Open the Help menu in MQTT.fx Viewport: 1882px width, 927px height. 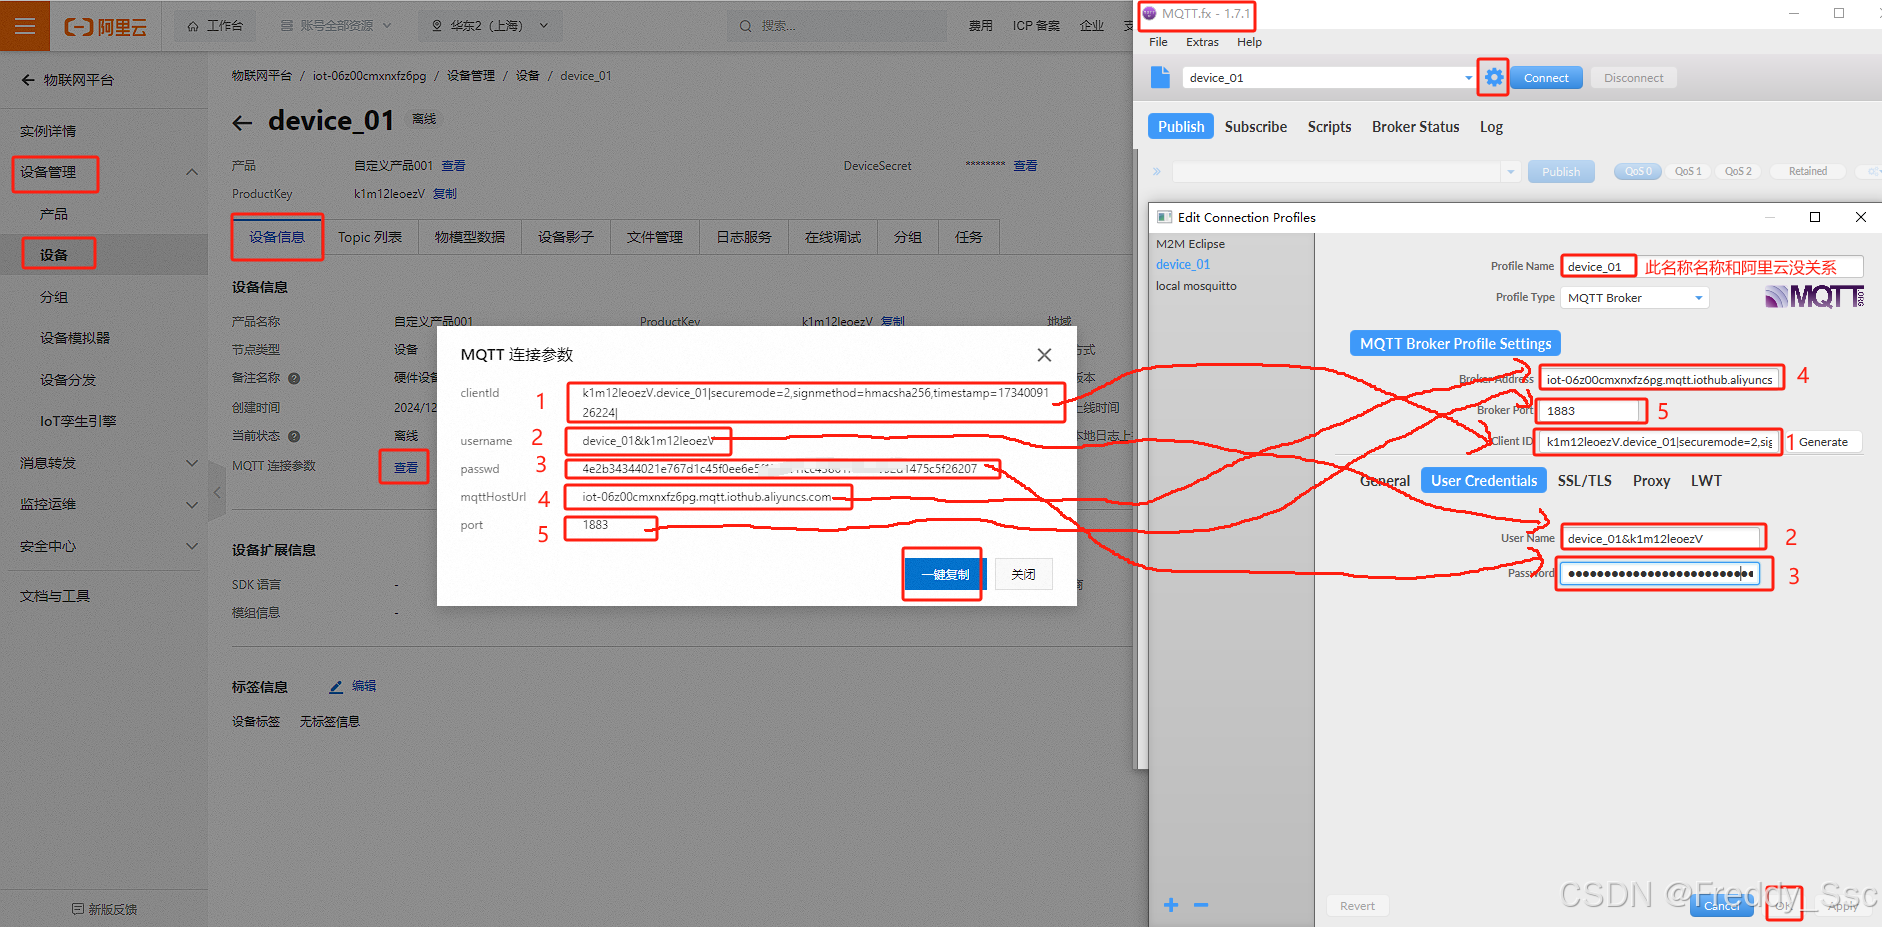coord(1249,42)
